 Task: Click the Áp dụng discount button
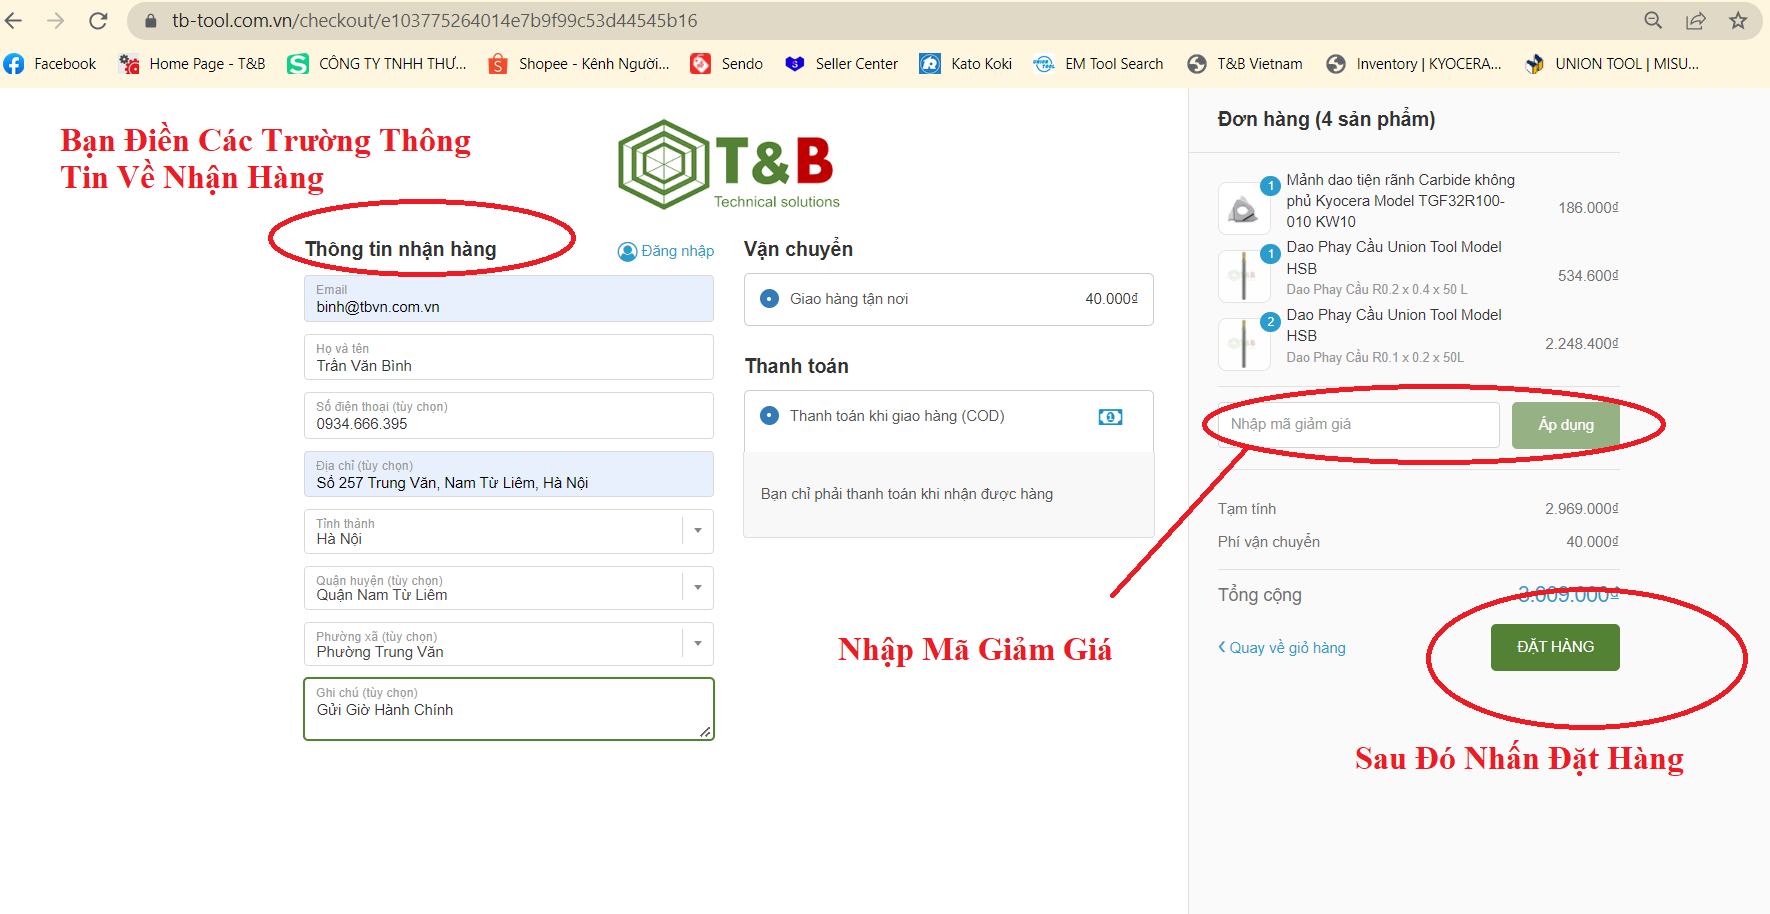(1565, 425)
